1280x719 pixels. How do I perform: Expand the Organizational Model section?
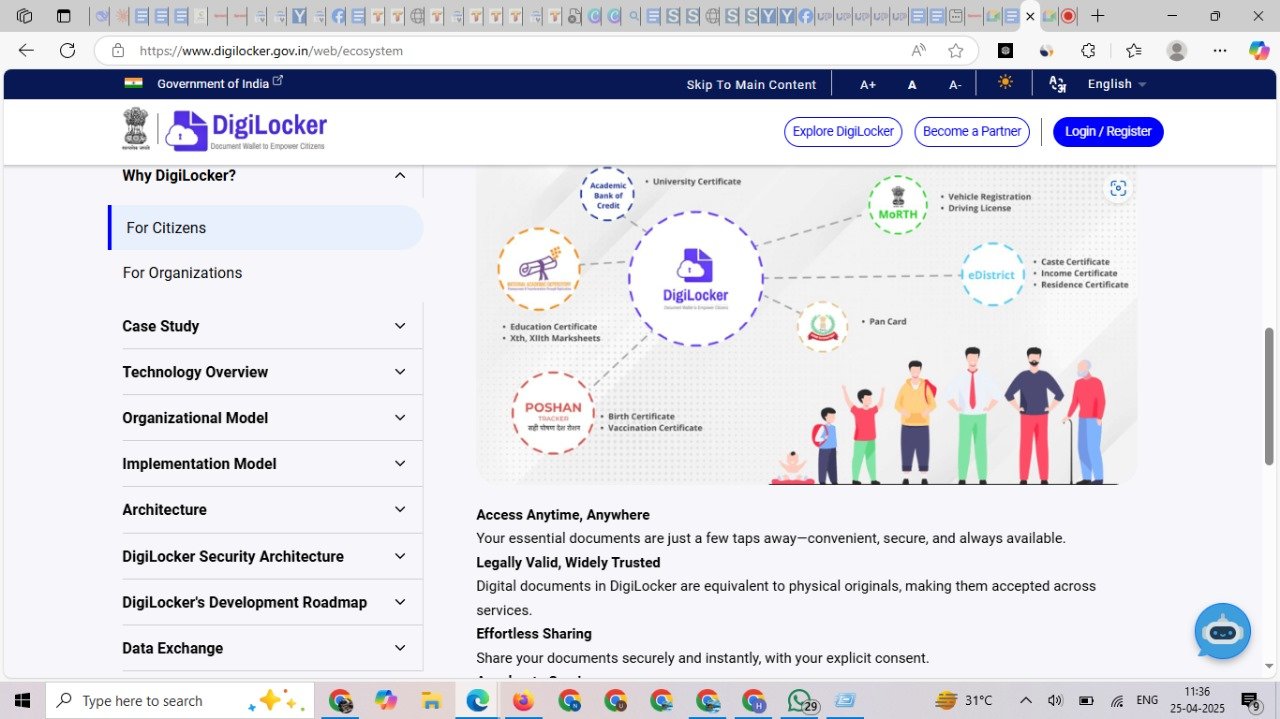click(x=265, y=418)
